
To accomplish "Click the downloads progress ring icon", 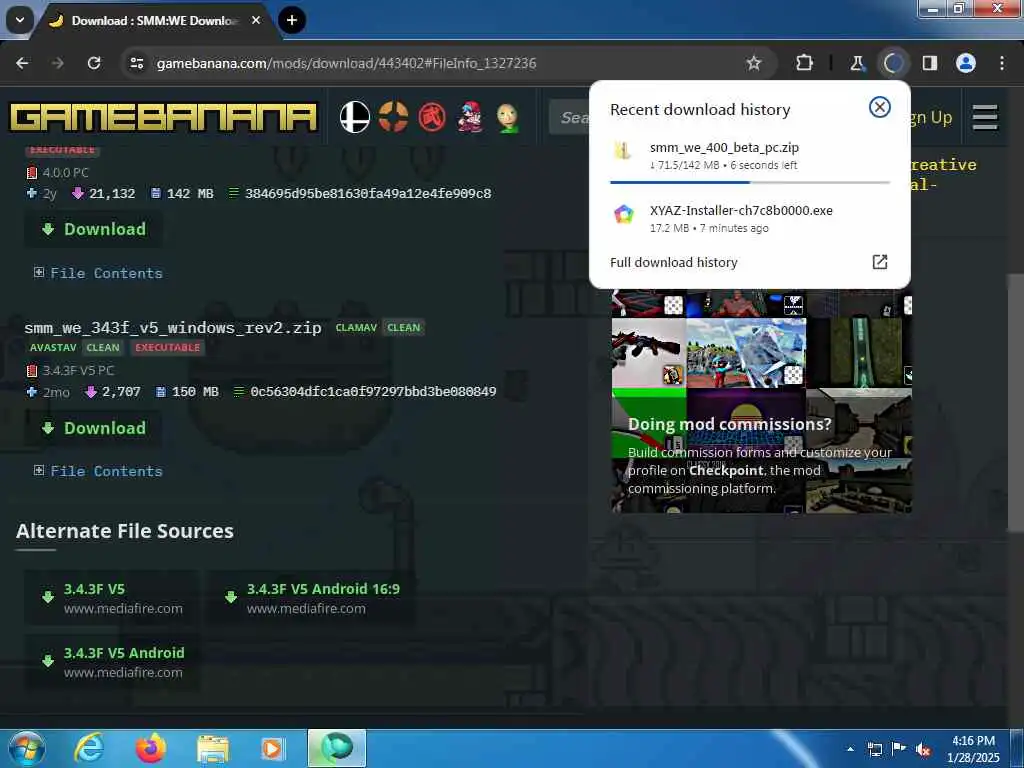I will (x=893, y=63).
